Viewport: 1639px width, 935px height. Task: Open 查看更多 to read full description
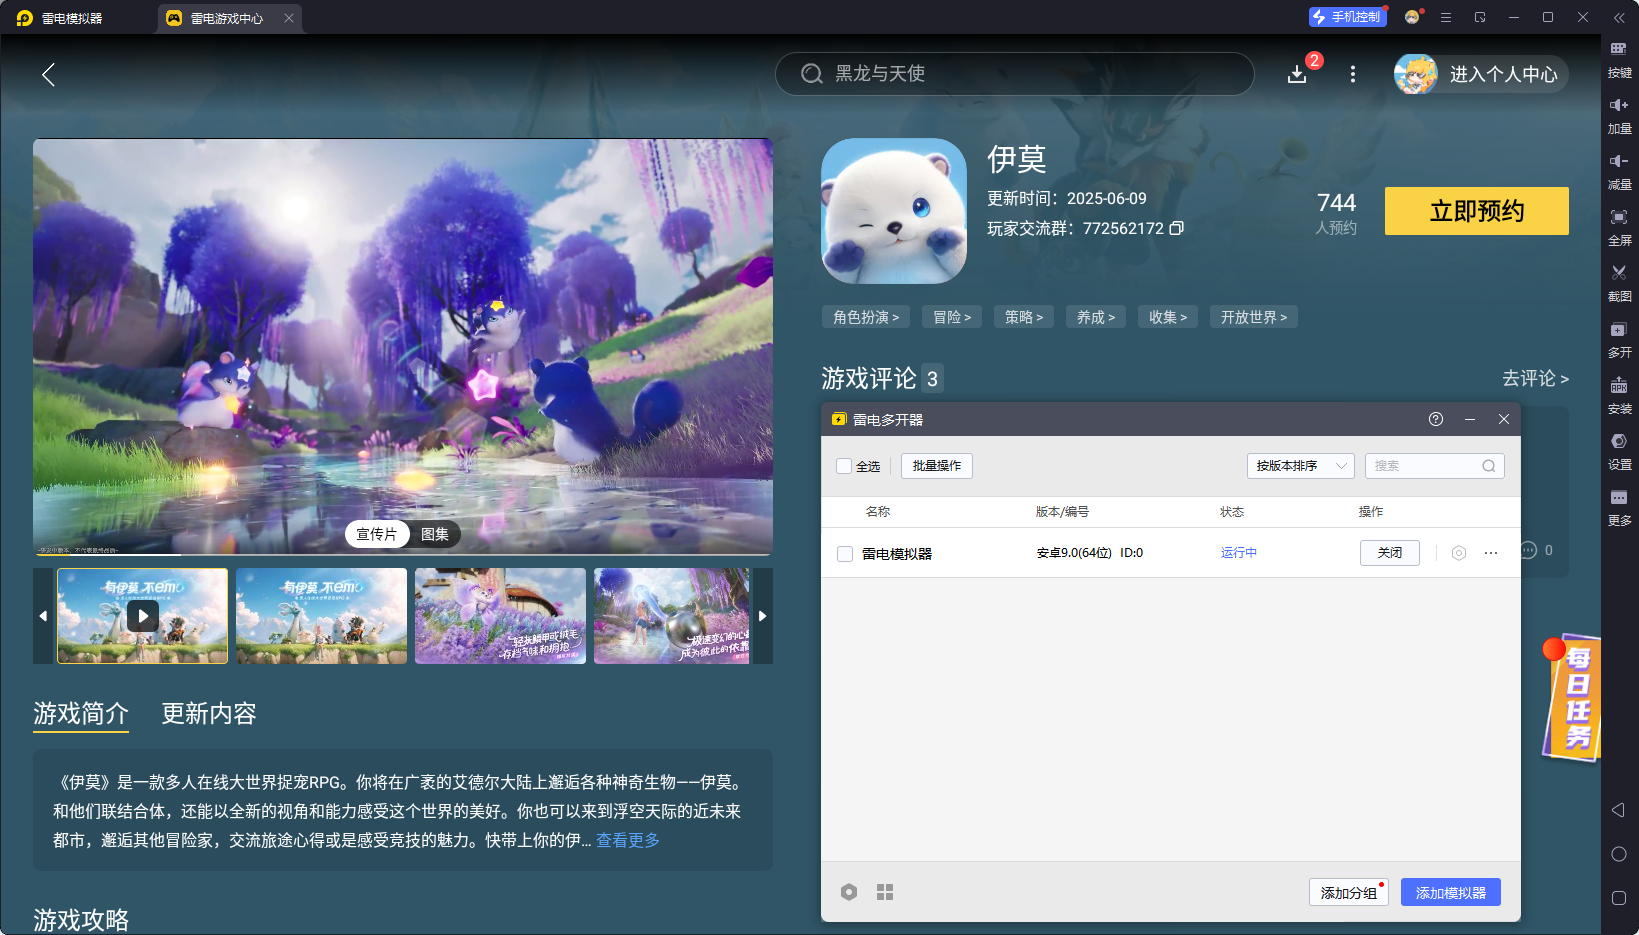[x=626, y=841]
